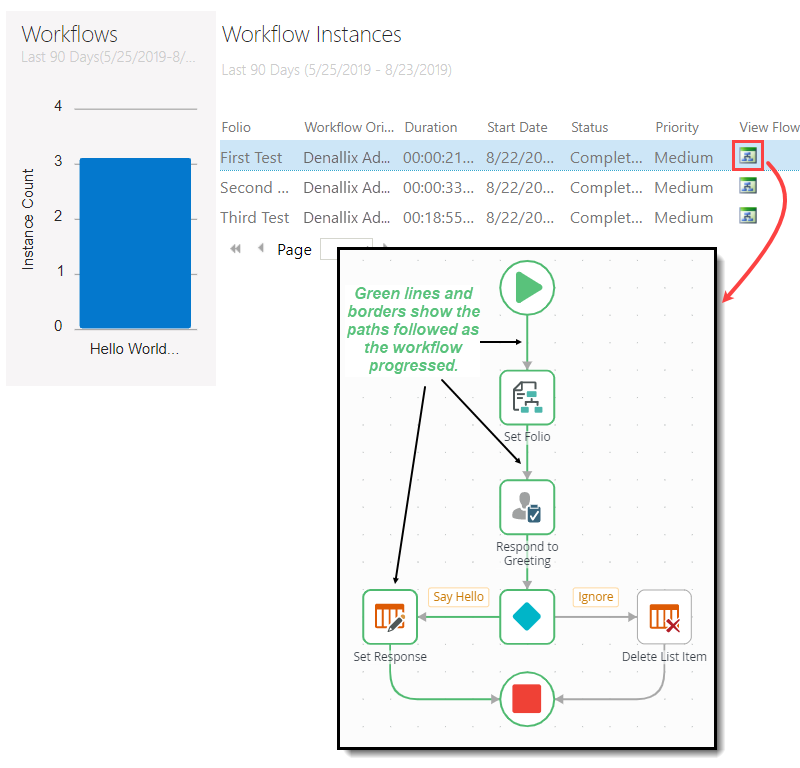Viewport: 800px width, 768px height.
Task: Select the green Start event icon
Action: (x=526, y=288)
